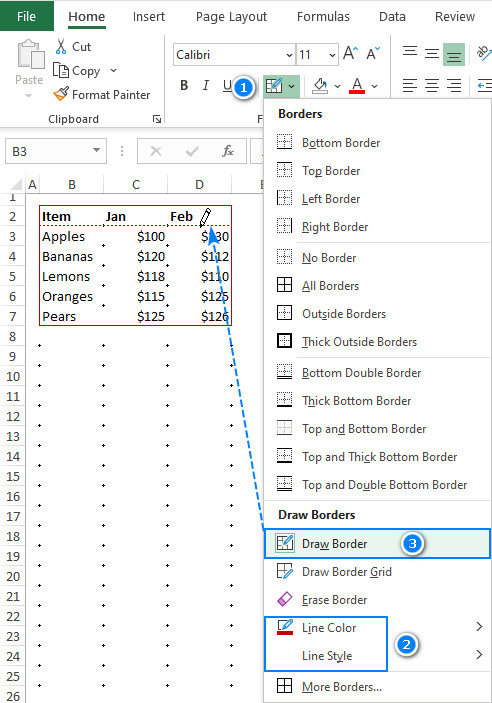Open Fill Color dropdown arrow

pyautogui.click(x=337, y=86)
